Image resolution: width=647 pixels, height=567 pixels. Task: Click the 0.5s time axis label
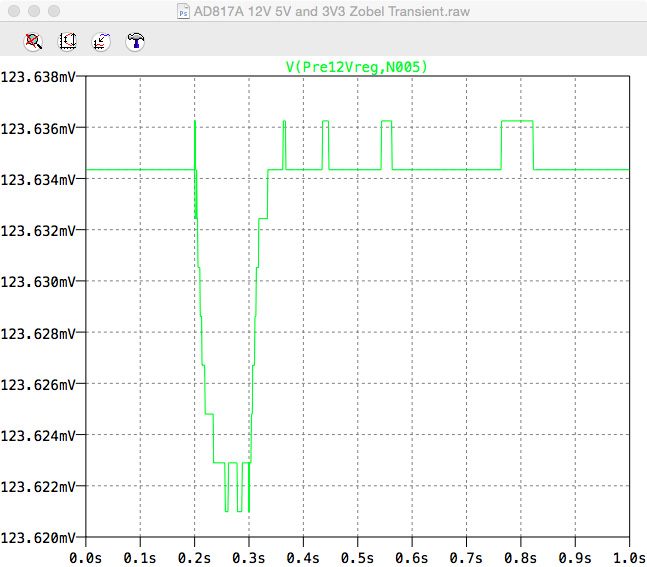357,558
